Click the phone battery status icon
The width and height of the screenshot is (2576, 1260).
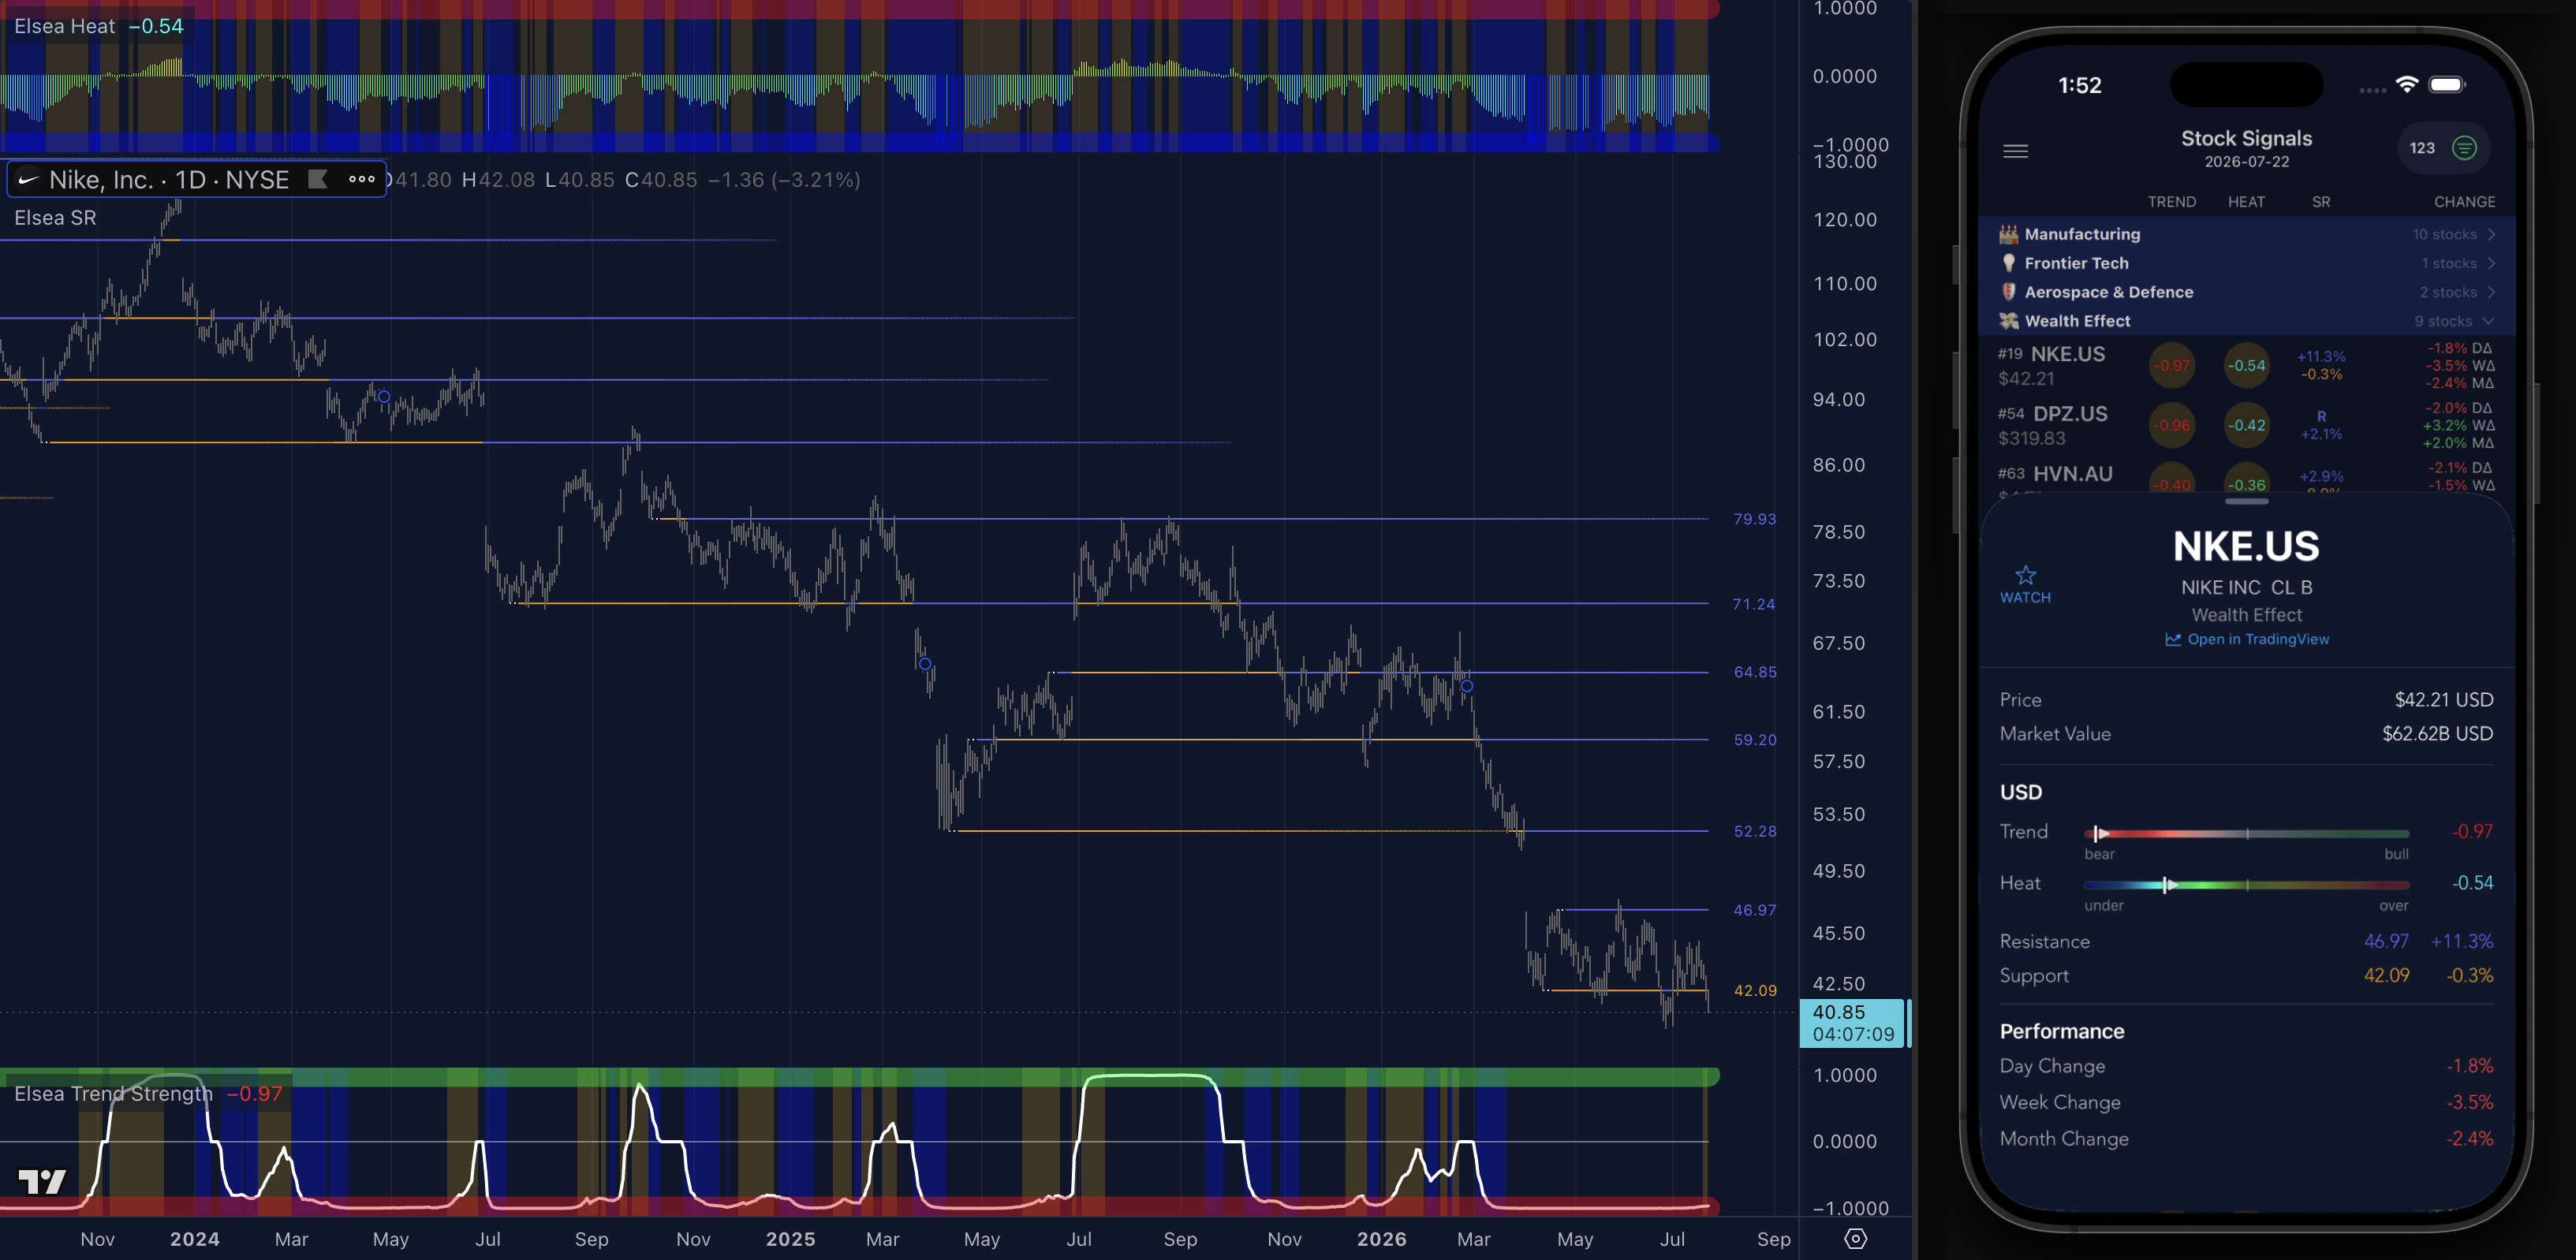[2448, 85]
